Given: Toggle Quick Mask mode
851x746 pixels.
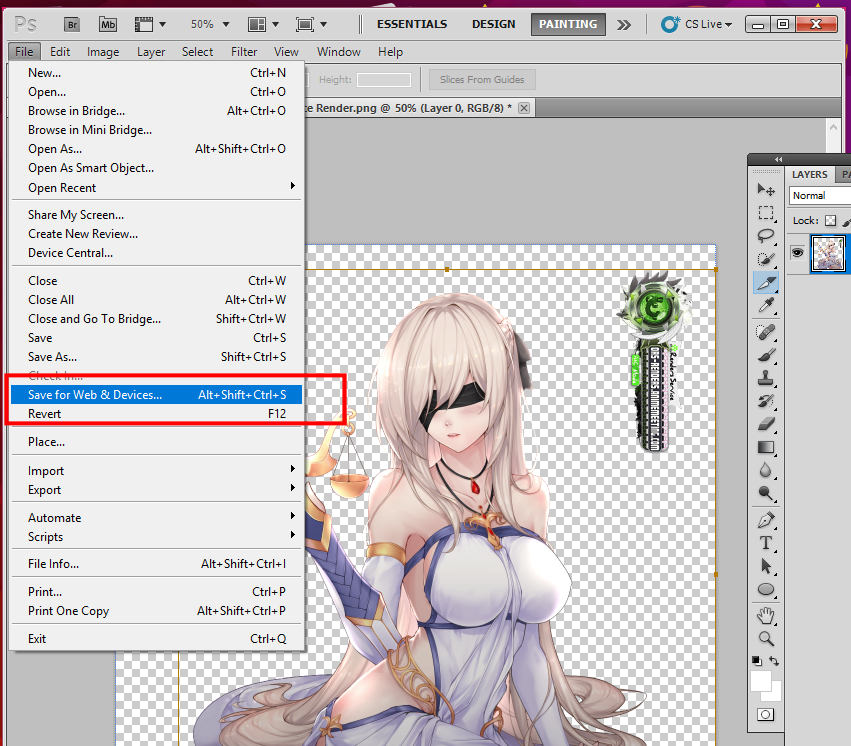Looking at the screenshot, I should tap(766, 715).
